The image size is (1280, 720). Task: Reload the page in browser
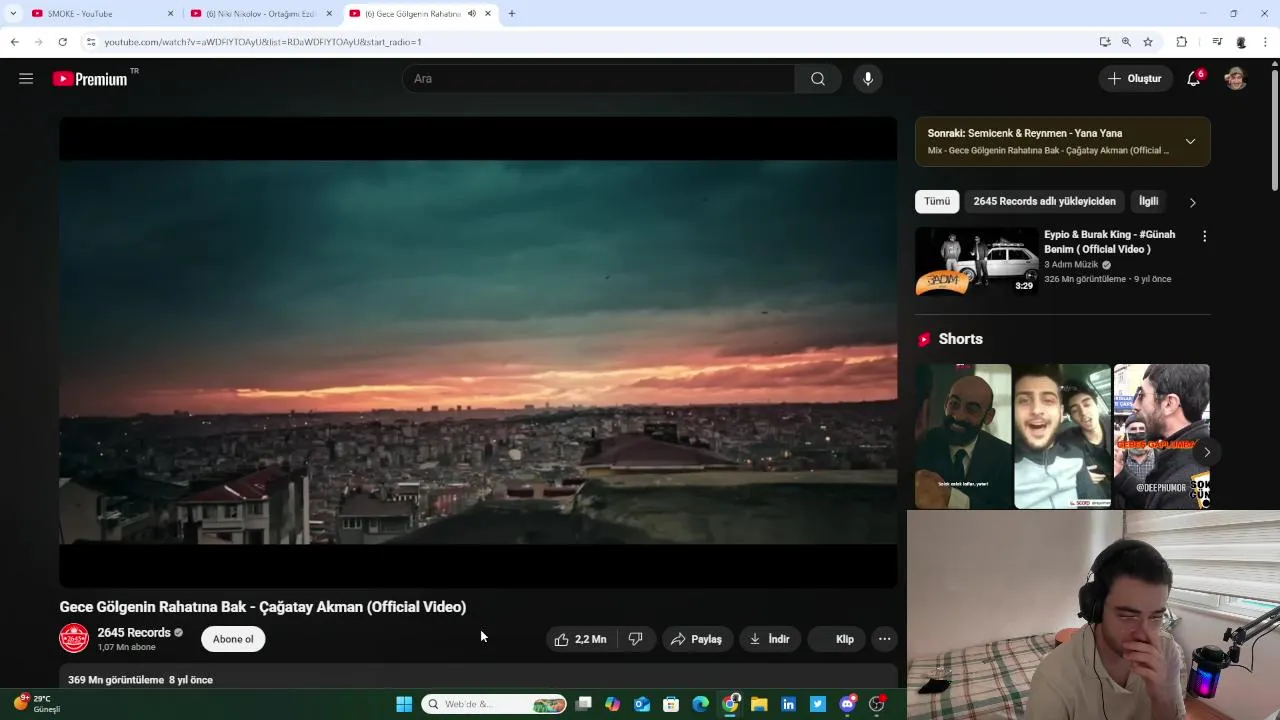(x=62, y=42)
